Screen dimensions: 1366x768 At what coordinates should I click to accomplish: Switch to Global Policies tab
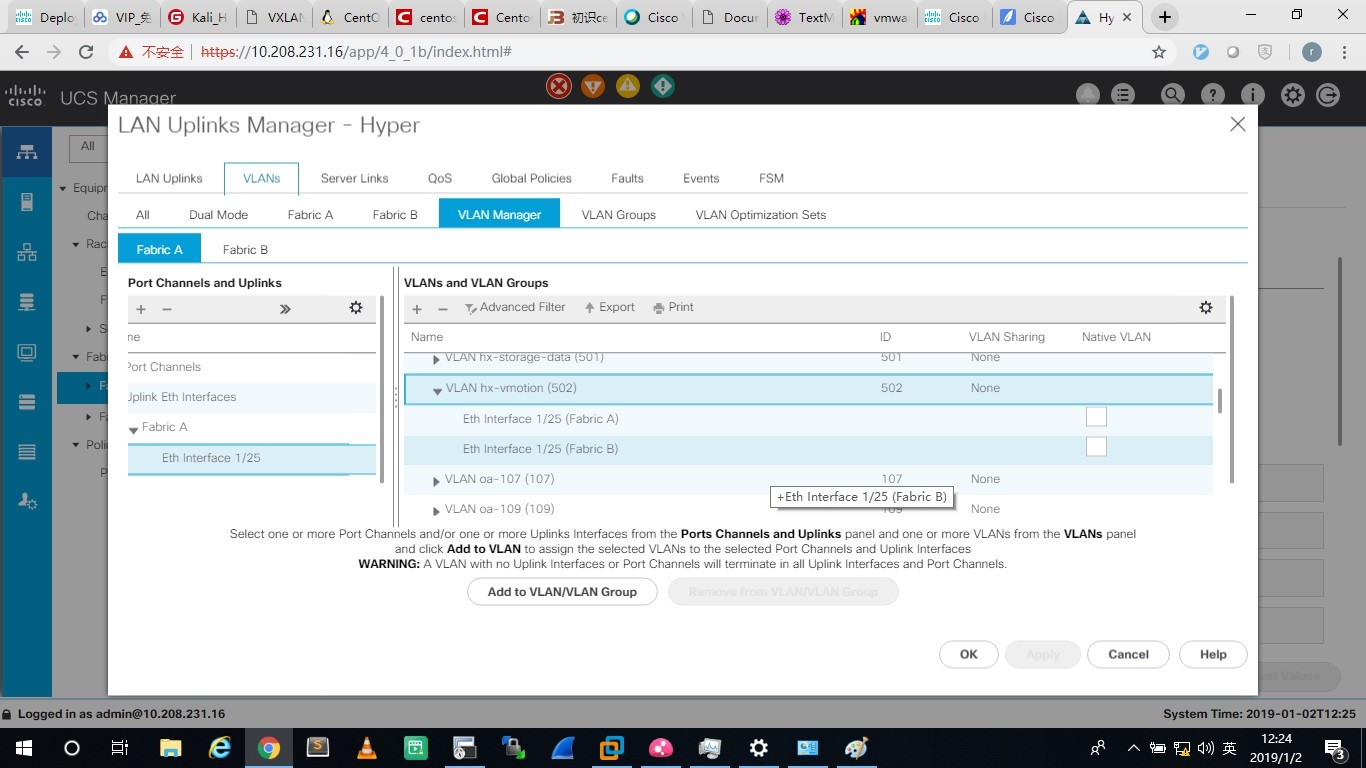click(x=531, y=178)
